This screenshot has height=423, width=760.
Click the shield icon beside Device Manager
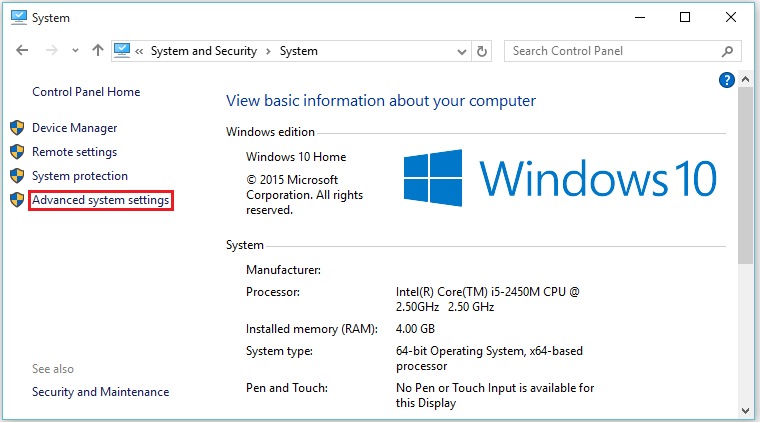[x=17, y=127]
